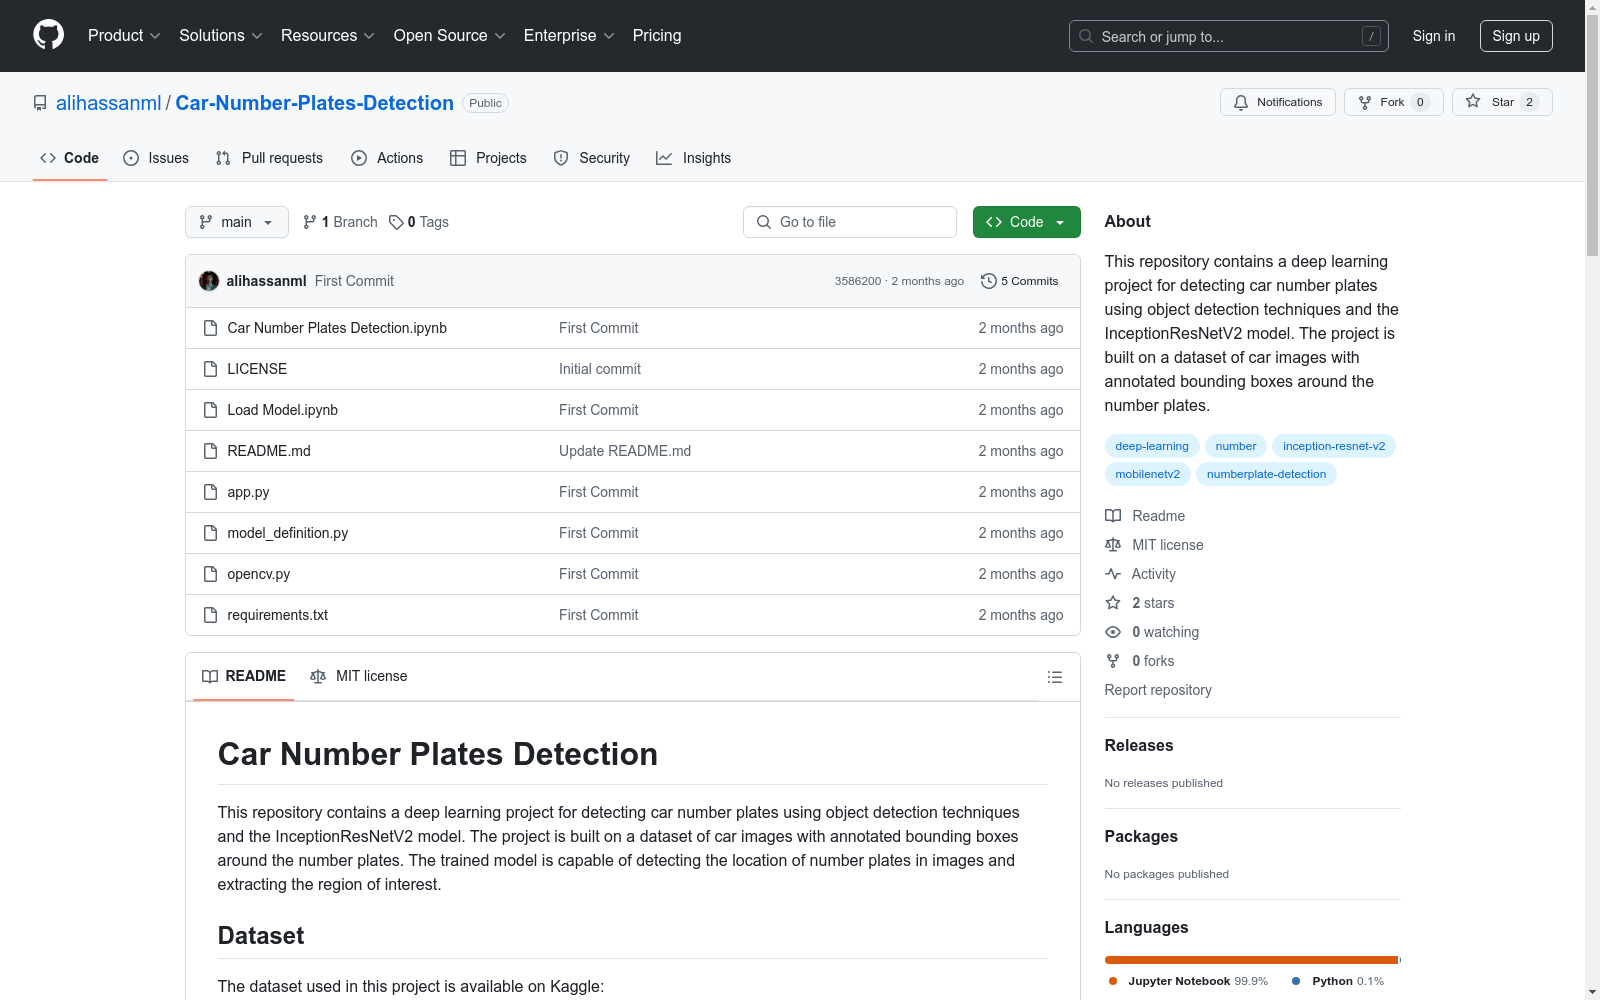The height and width of the screenshot is (1000, 1600).
Task: Open the Security tab
Action: [x=592, y=158]
